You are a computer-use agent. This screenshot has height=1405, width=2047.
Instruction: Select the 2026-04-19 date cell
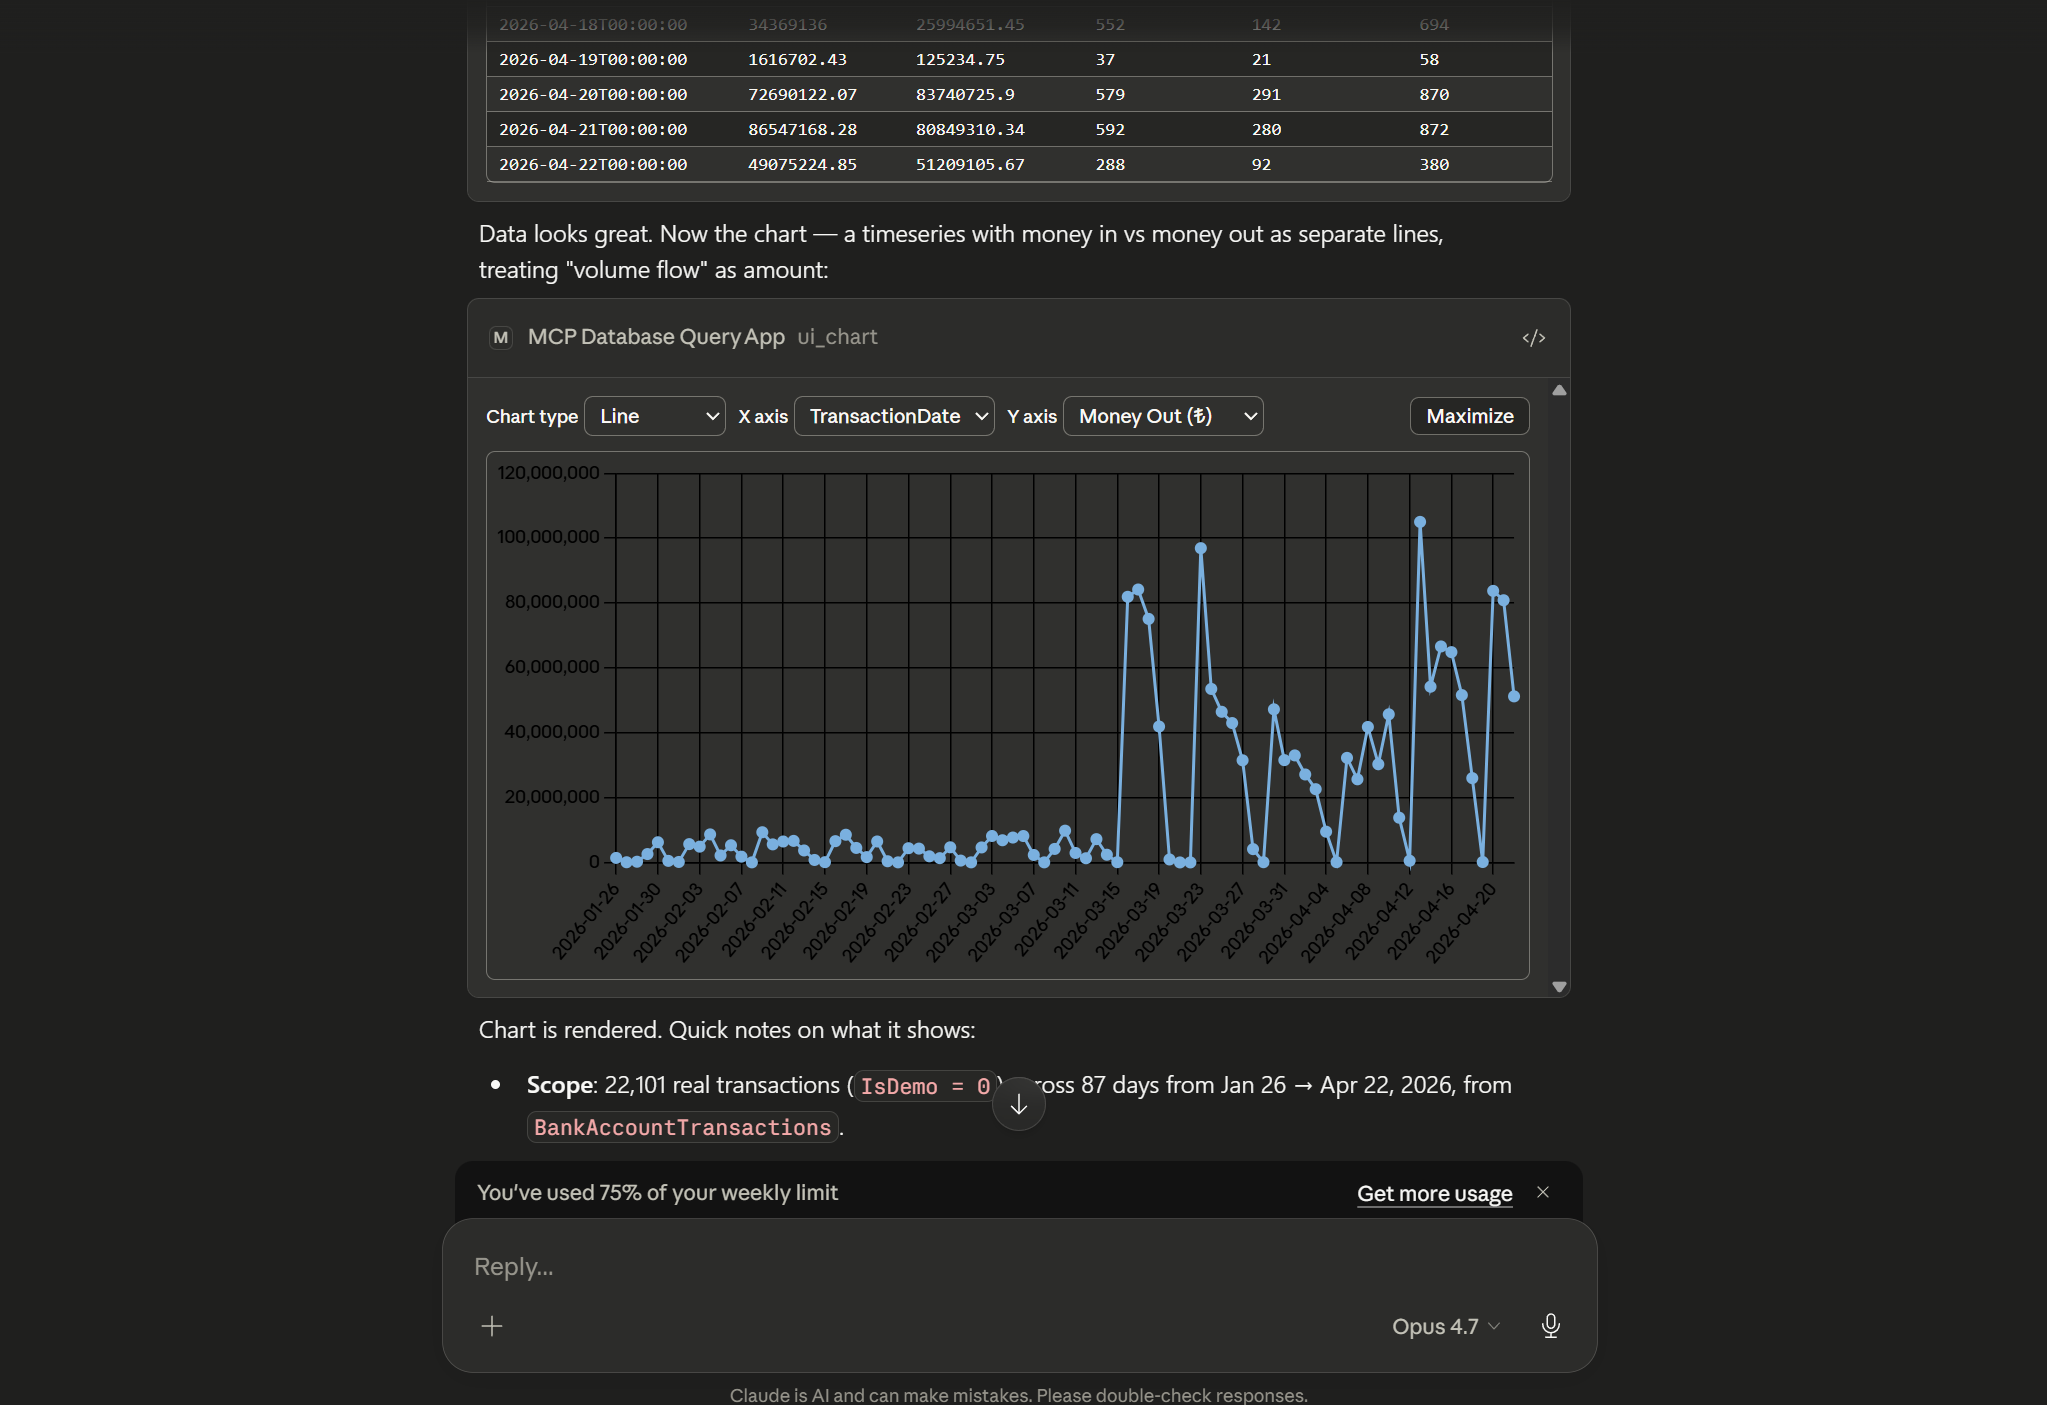pos(594,59)
